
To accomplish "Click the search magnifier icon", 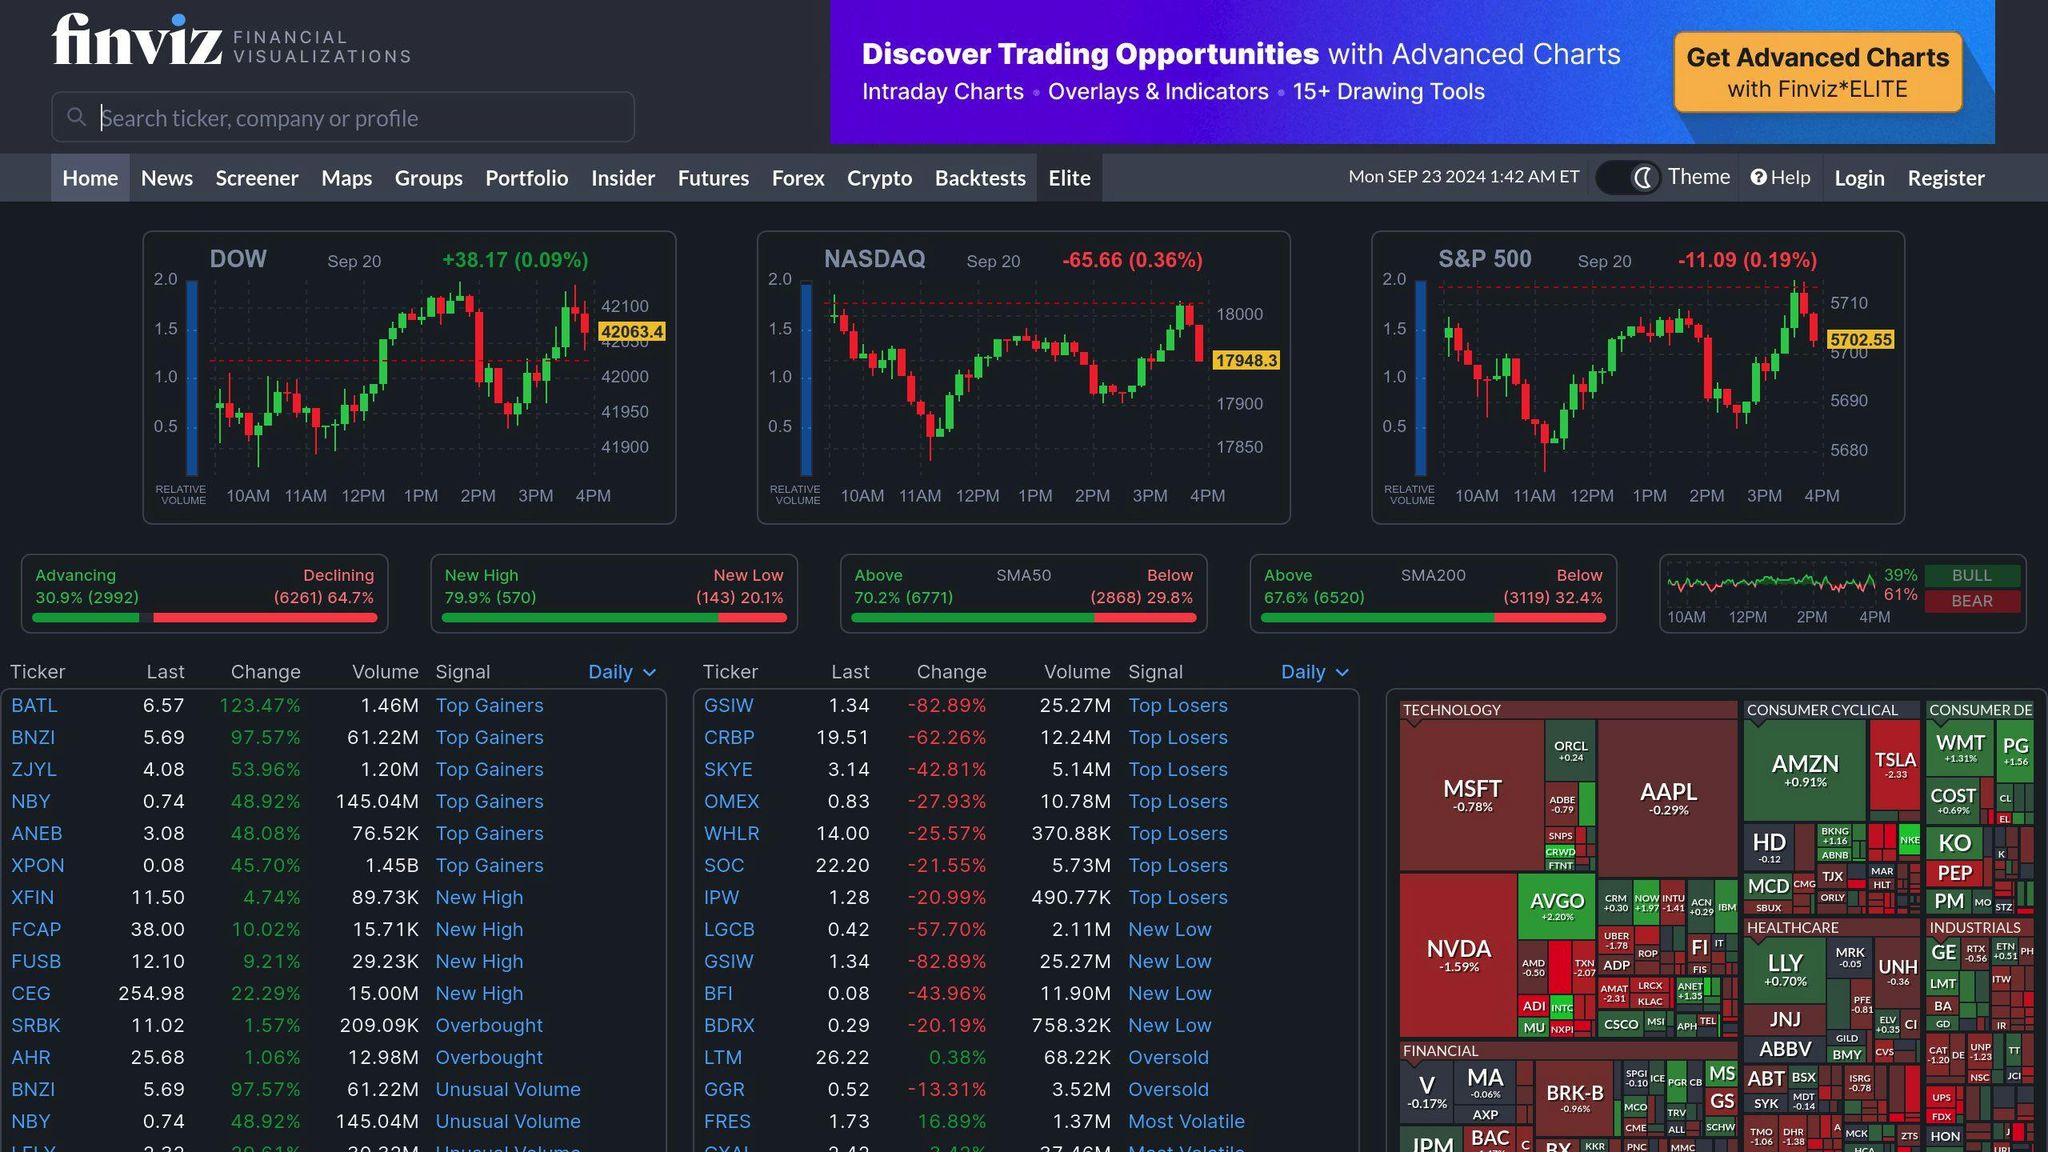I will pos(76,117).
